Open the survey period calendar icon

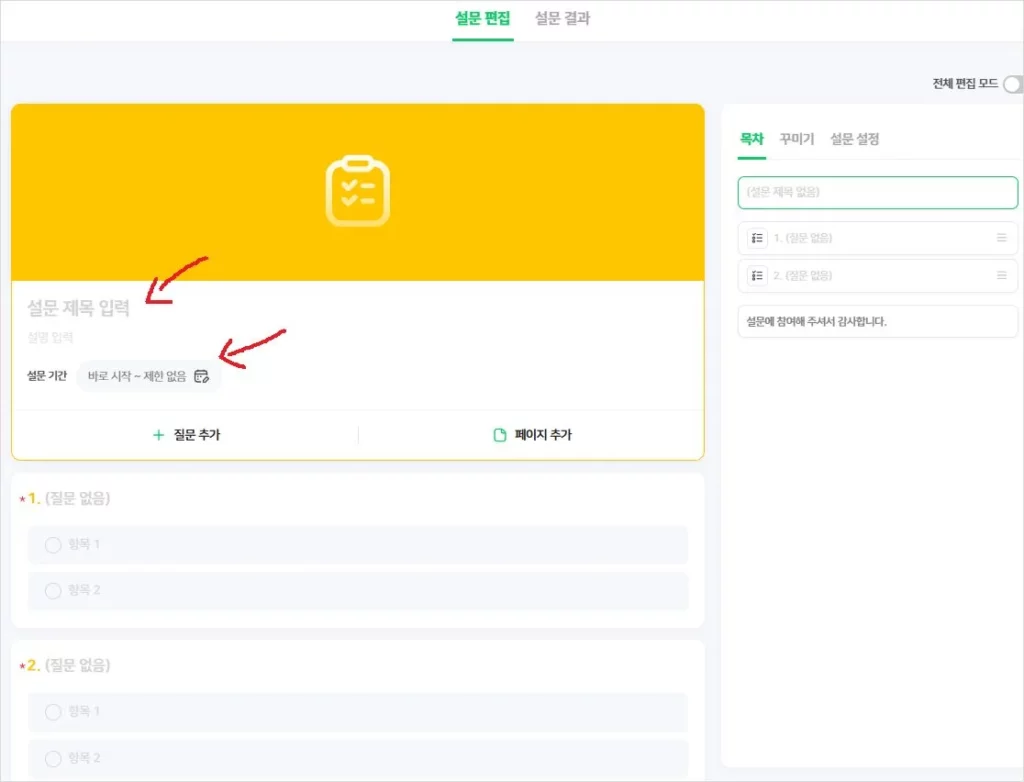(201, 376)
